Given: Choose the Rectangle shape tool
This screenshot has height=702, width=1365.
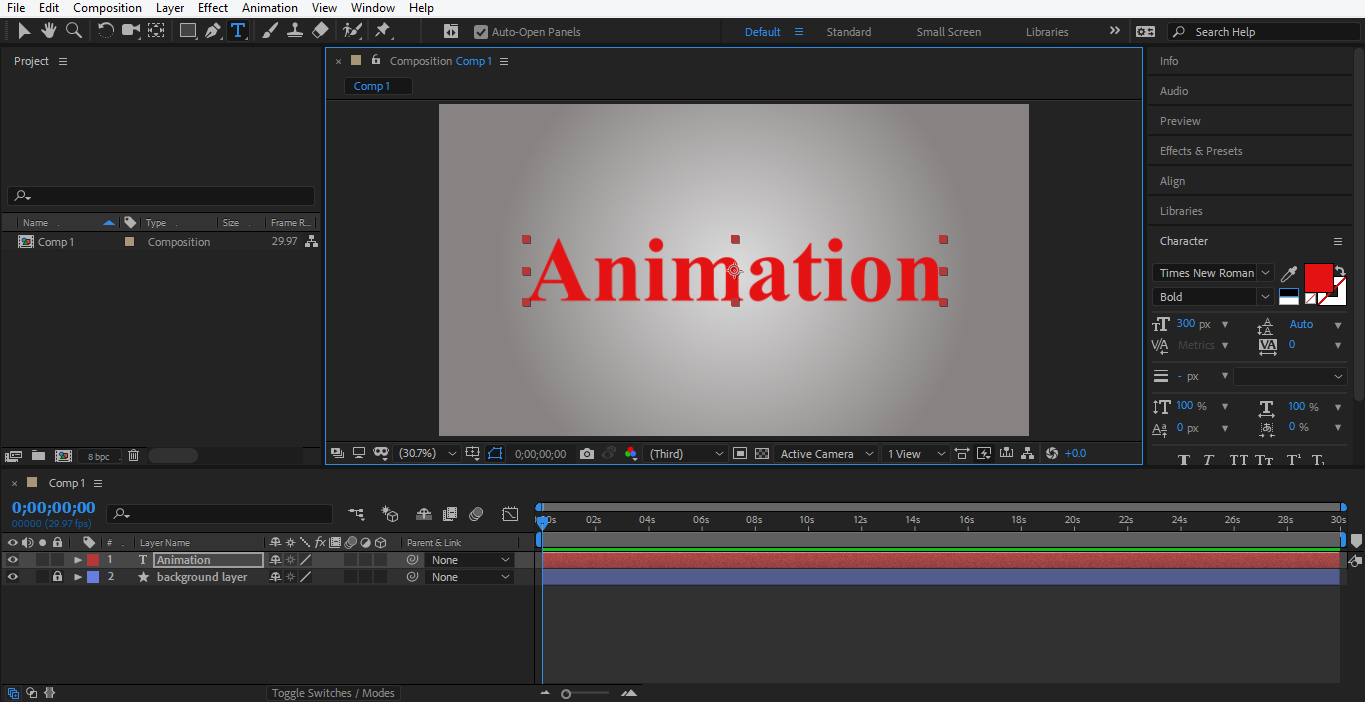Looking at the screenshot, I should [x=187, y=31].
